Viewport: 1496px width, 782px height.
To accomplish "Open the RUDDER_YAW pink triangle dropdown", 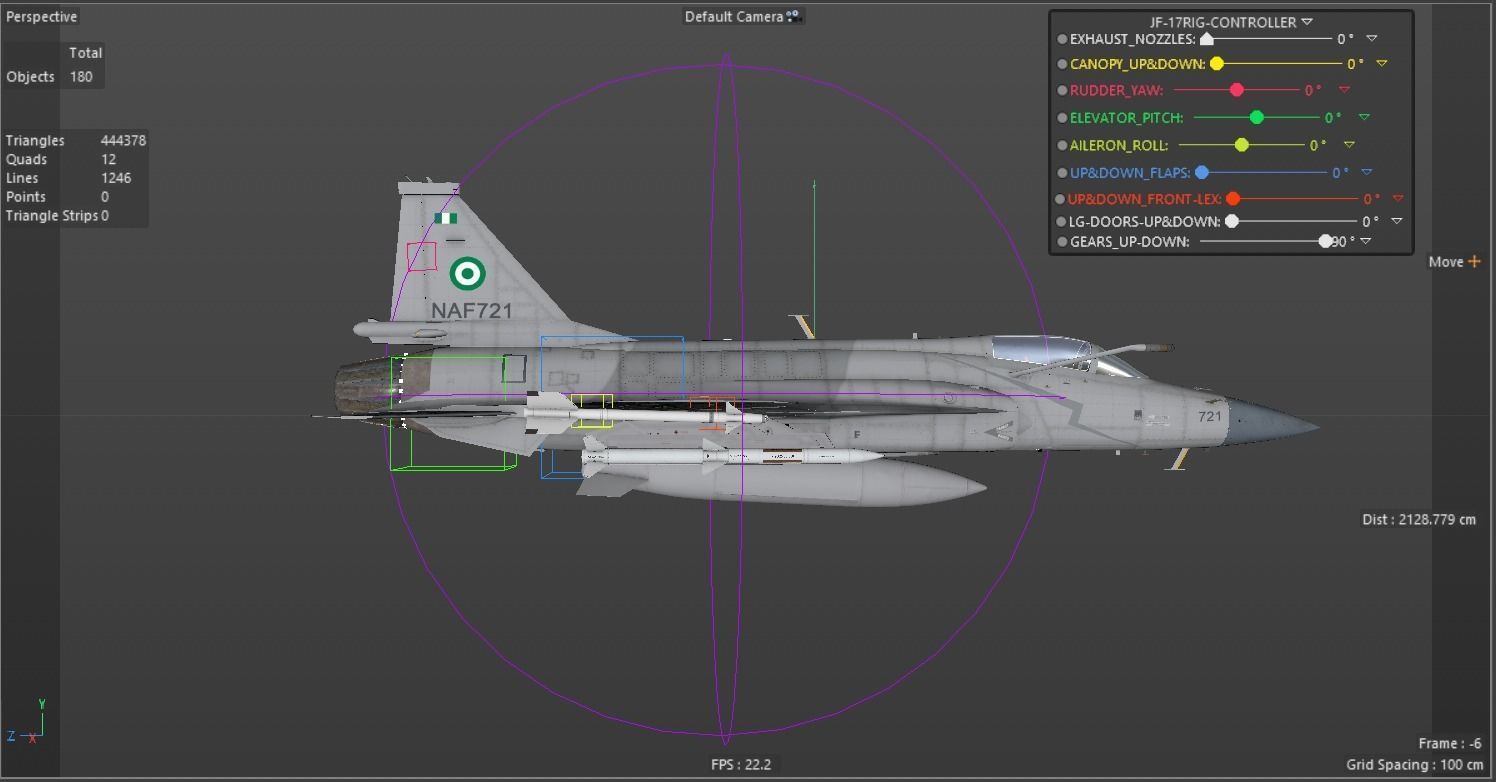I will [x=1344, y=90].
